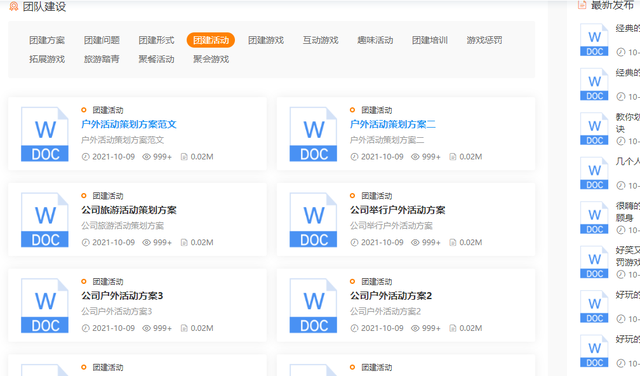Open sidebar DOC thumbnail beside 好笑又 item

click(x=594, y=262)
